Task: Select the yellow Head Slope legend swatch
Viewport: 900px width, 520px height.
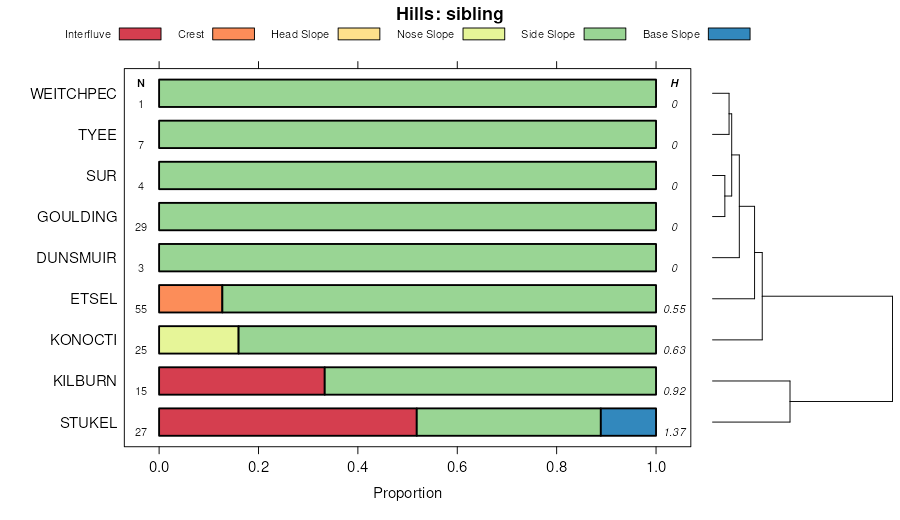Action: pyautogui.click(x=359, y=34)
